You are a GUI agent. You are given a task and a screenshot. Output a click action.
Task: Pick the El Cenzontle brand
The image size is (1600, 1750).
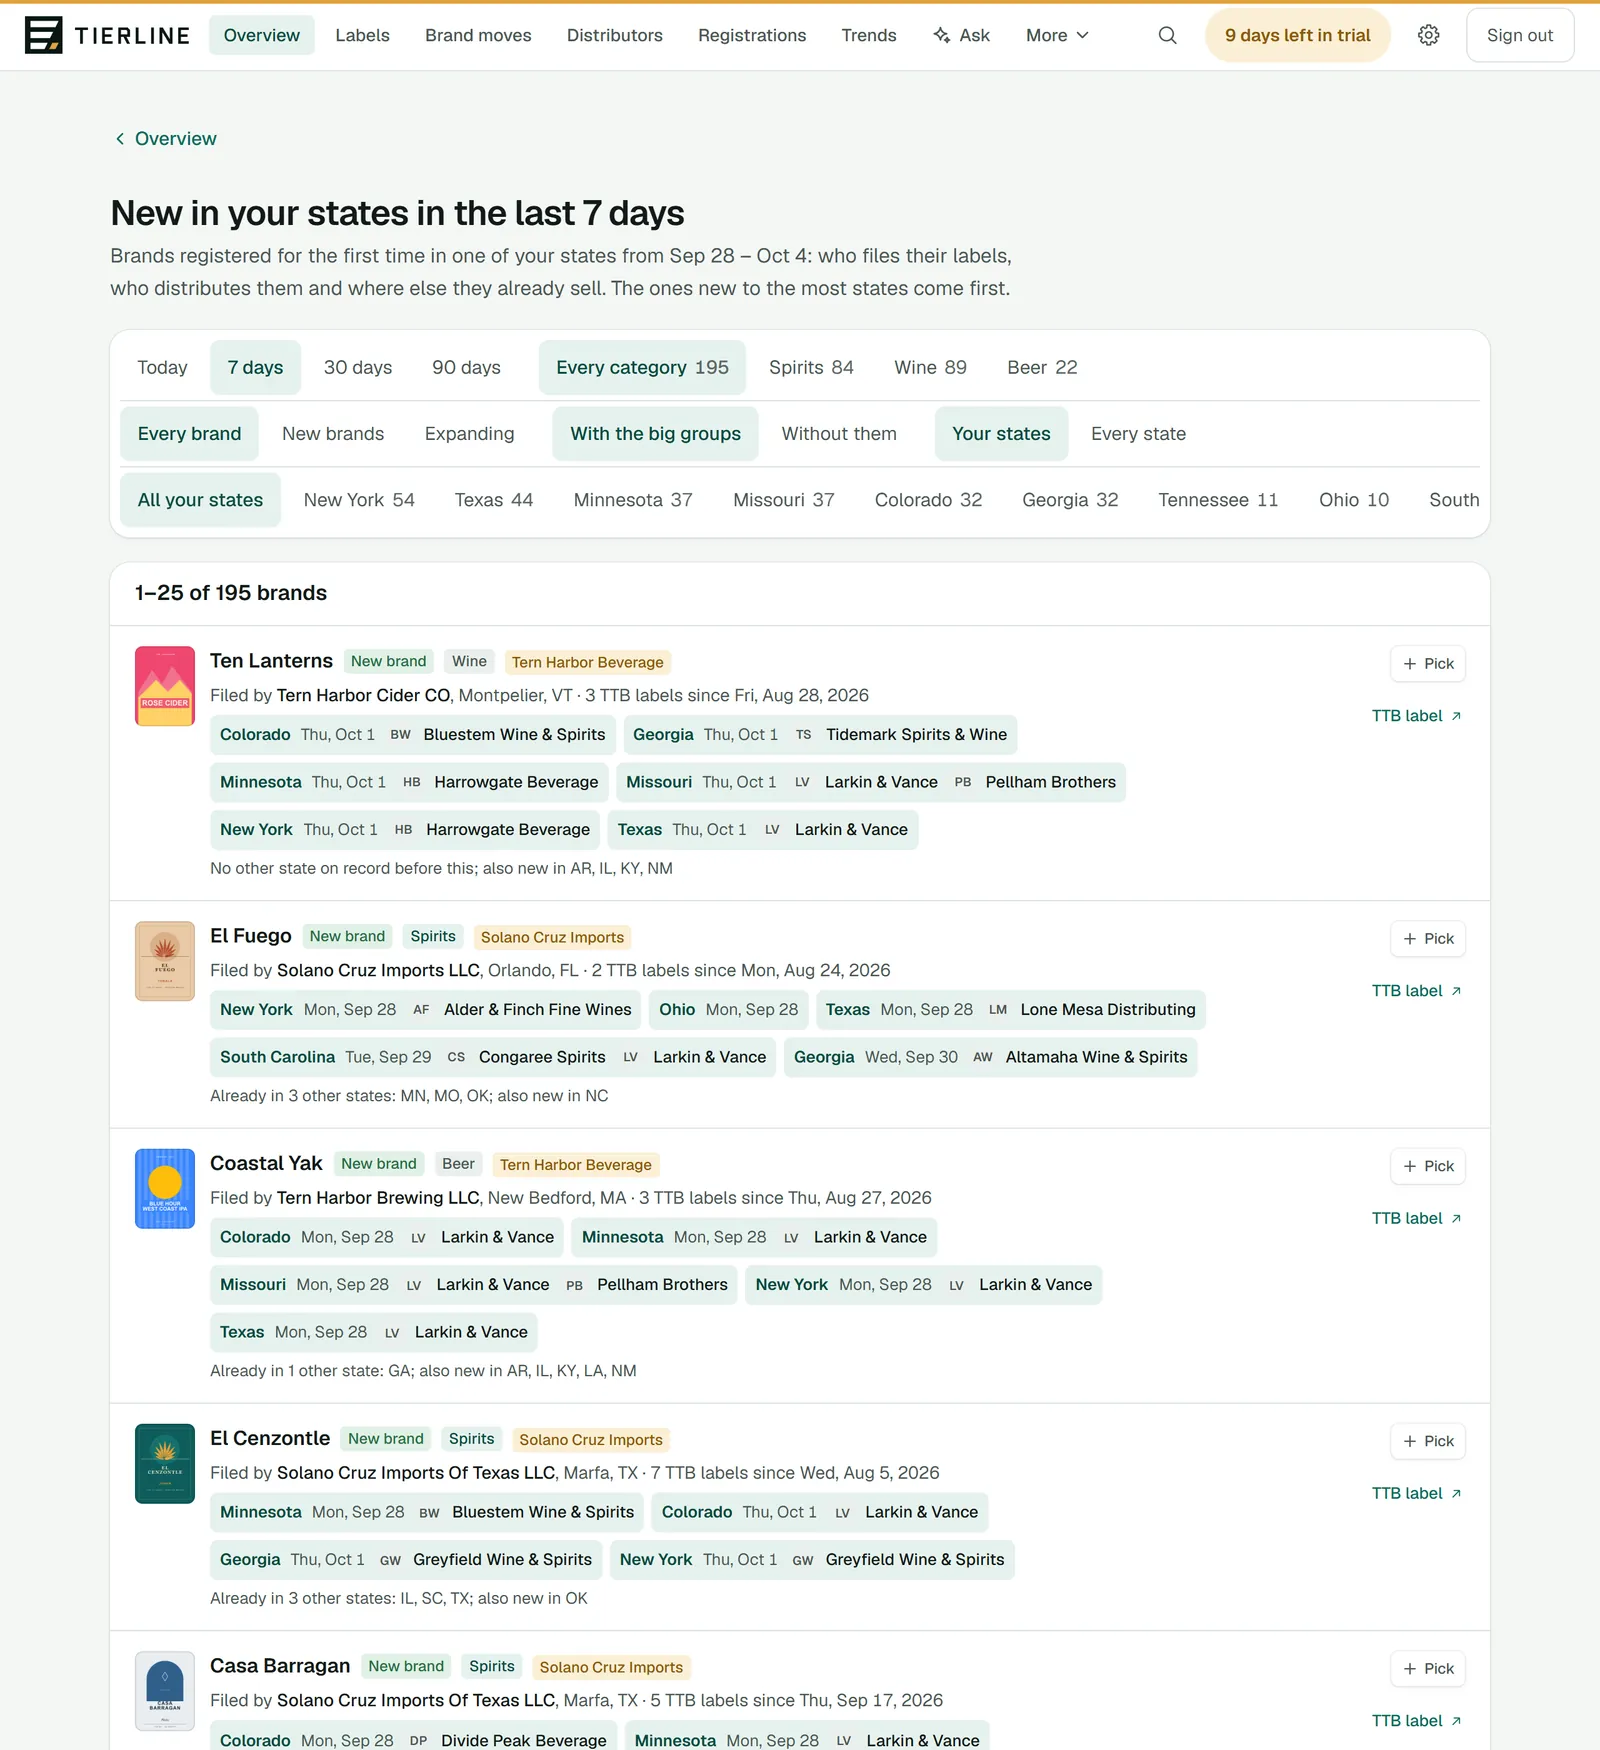pos(1428,1441)
